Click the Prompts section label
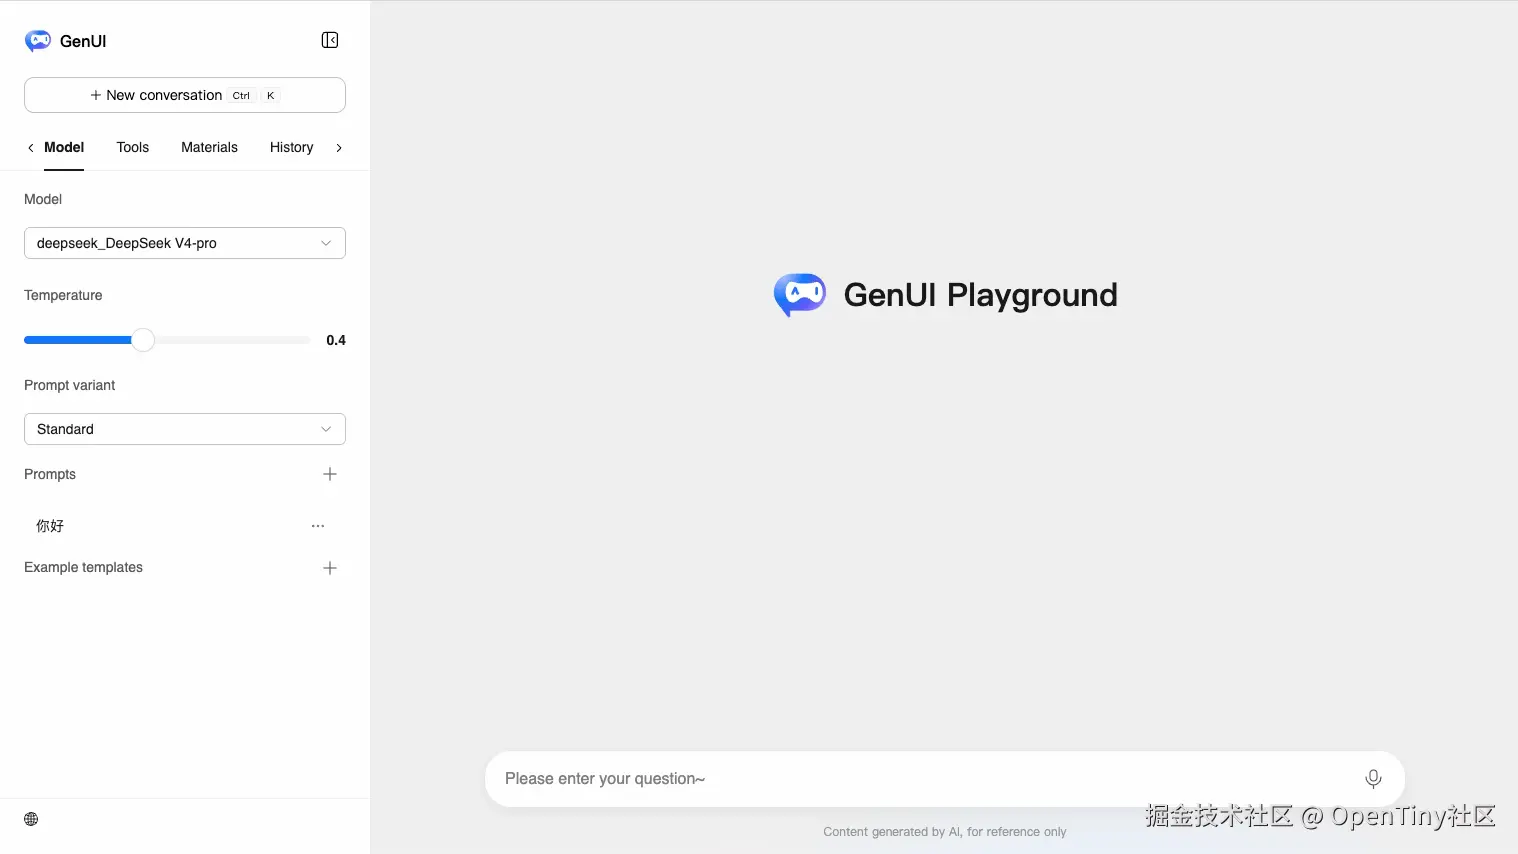 point(50,474)
